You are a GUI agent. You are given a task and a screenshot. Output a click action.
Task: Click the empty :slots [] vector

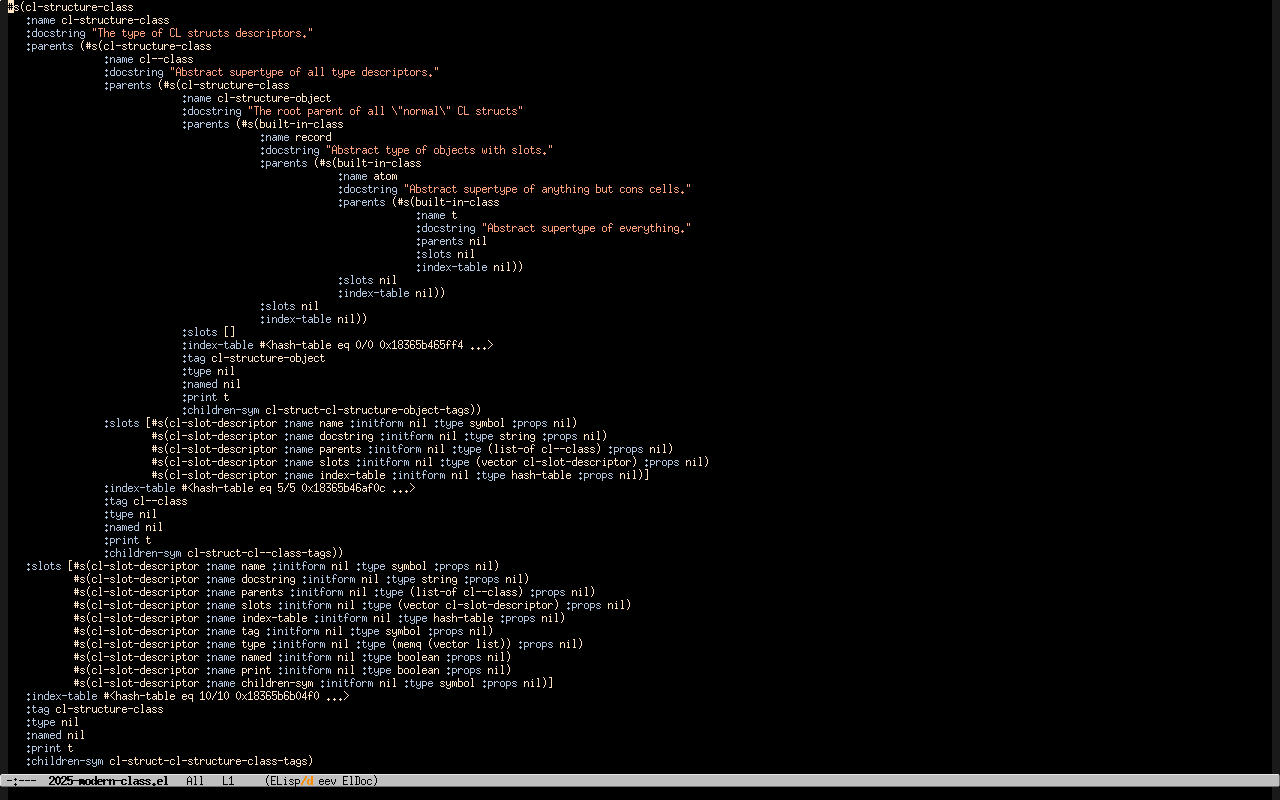[x=229, y=332]
